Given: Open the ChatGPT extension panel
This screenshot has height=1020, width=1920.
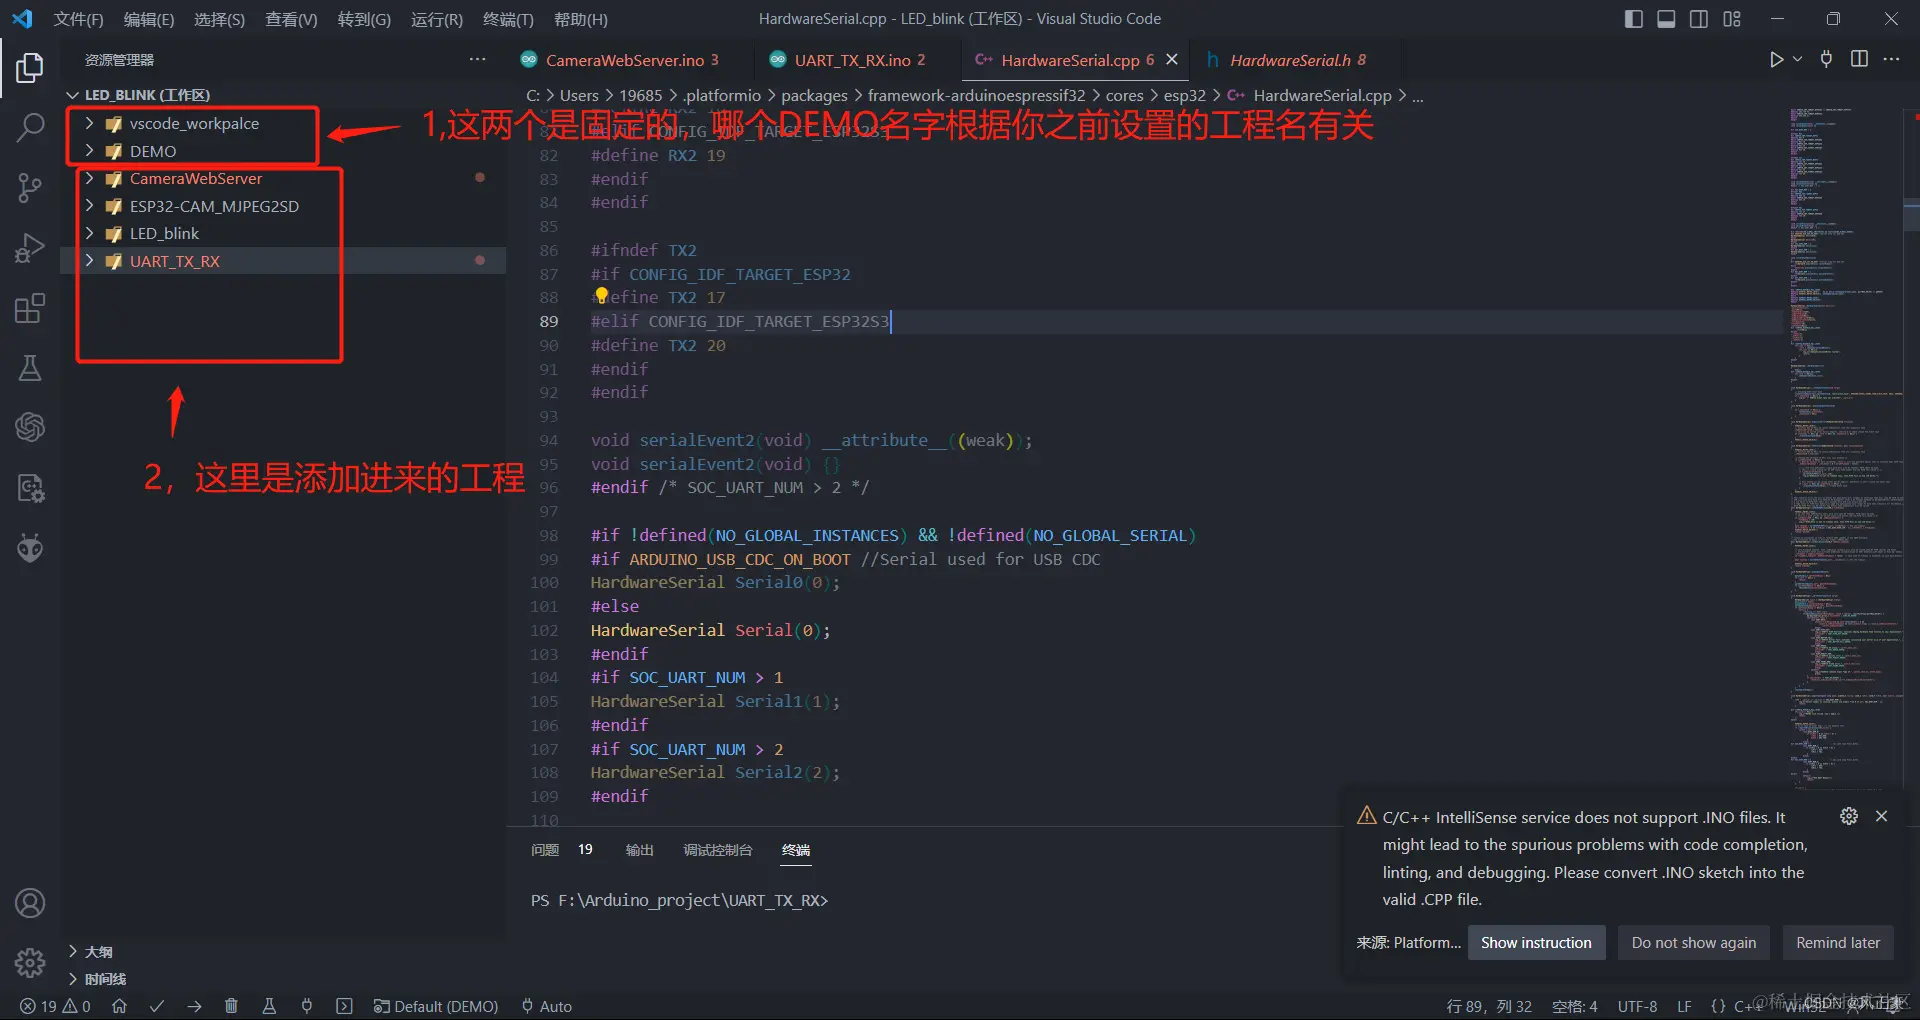Looking at the screenshot, I should [x=30, y=428].
